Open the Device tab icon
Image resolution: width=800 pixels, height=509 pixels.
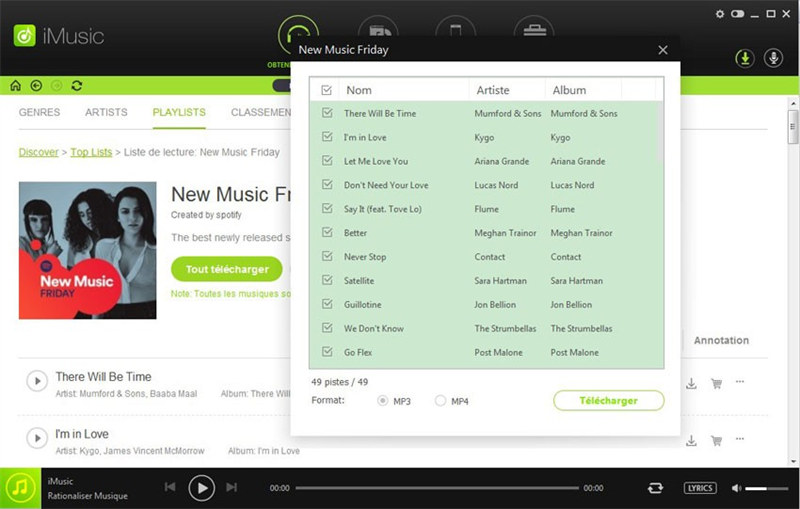tap(456, 28)
